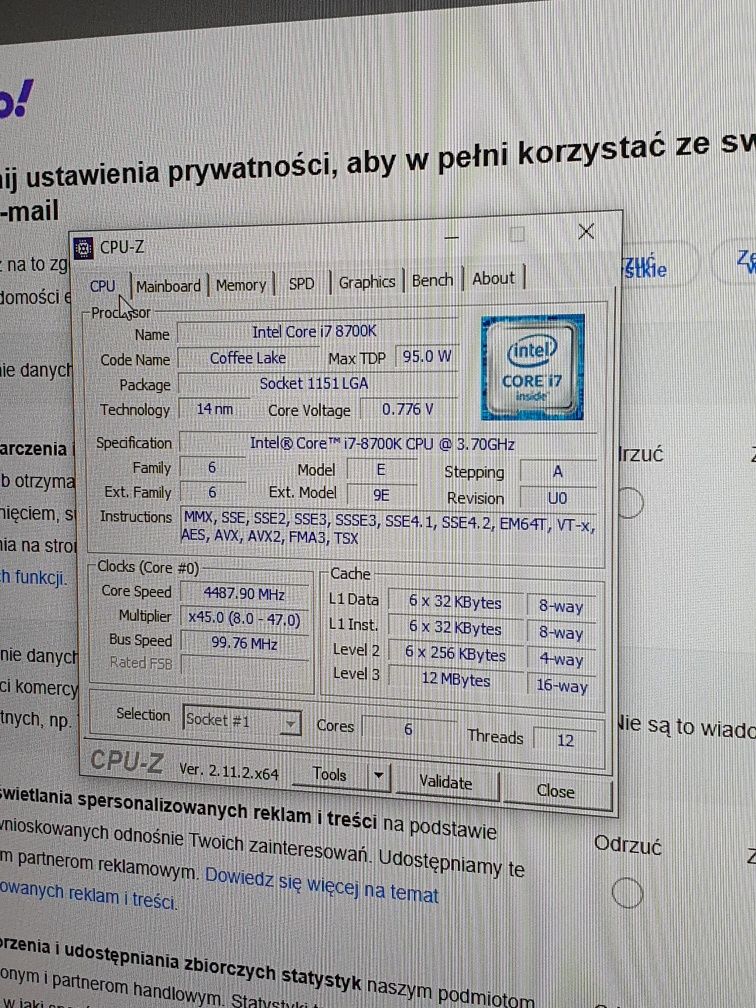Click the empty Rated FSB field
This screenshot has height=1008, width=756.
[245, 665]
